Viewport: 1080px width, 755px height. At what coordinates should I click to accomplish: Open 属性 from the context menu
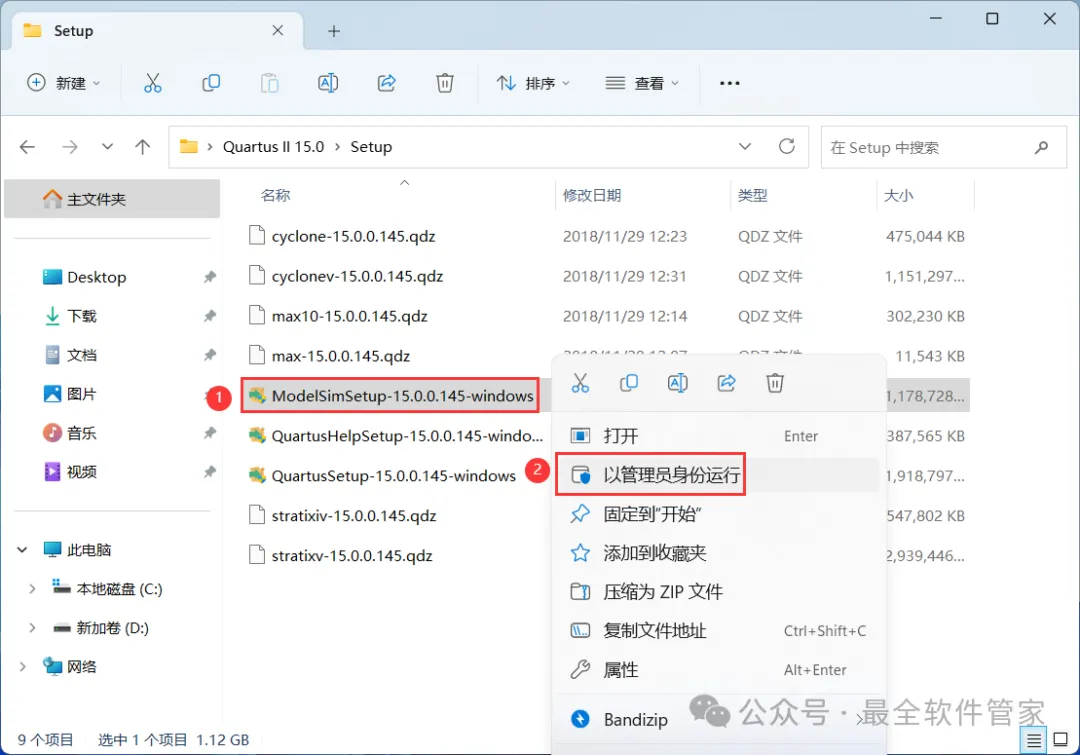coord(718,670)
